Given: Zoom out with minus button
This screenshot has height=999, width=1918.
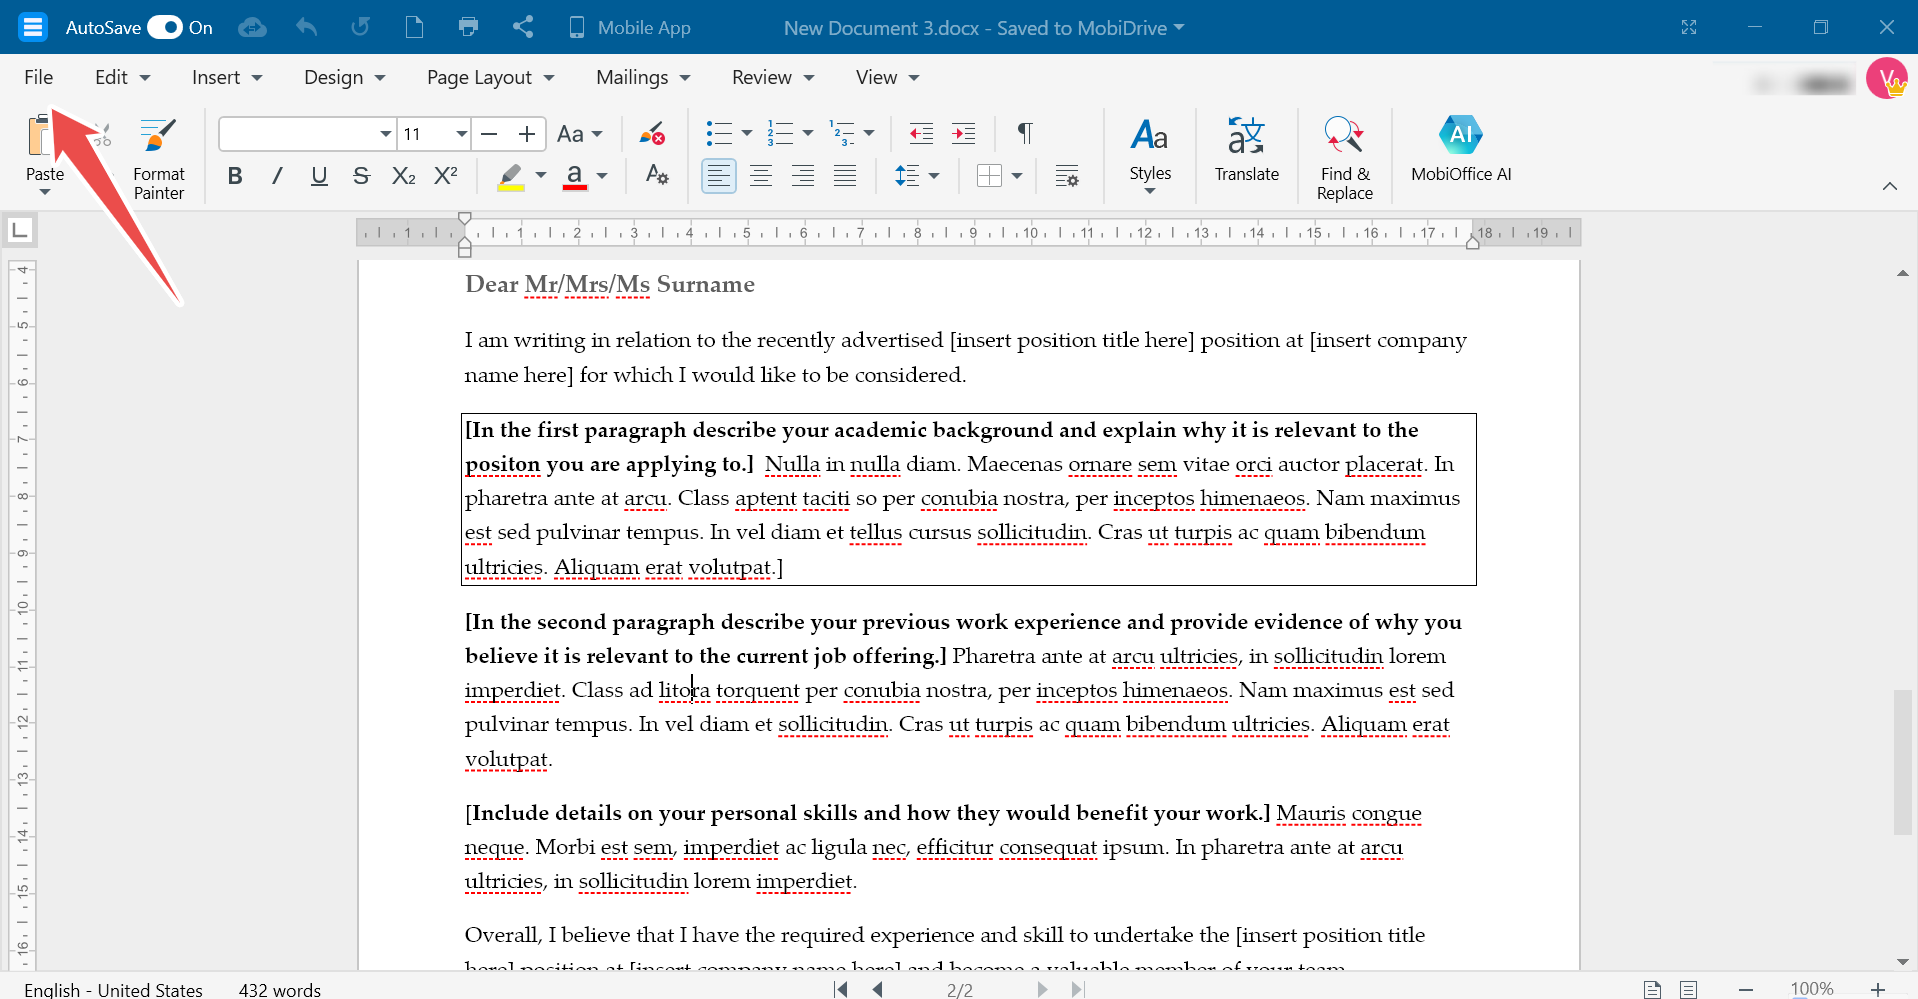Looking at the screenshot, I should tap(1746, 989).
